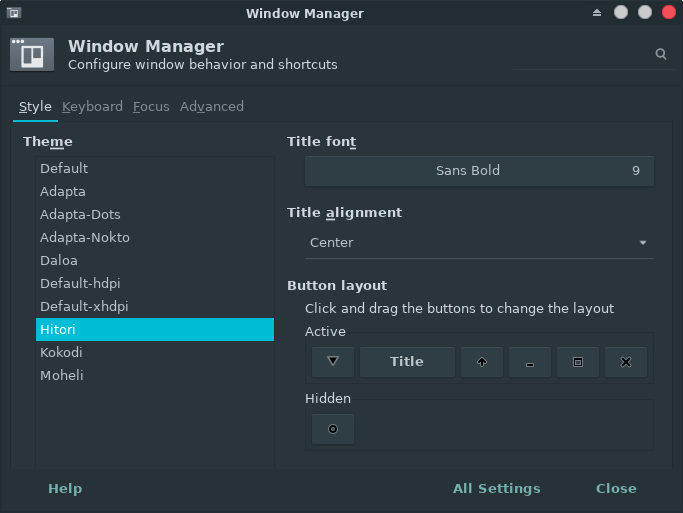683x513 pixels.
Task: Click the search magnifier icon
Action: click(661, 54)
